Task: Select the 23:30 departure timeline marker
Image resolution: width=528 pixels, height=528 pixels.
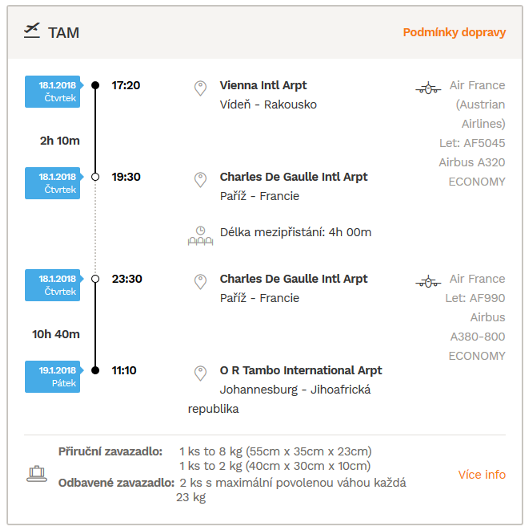Action: (95, 279)
